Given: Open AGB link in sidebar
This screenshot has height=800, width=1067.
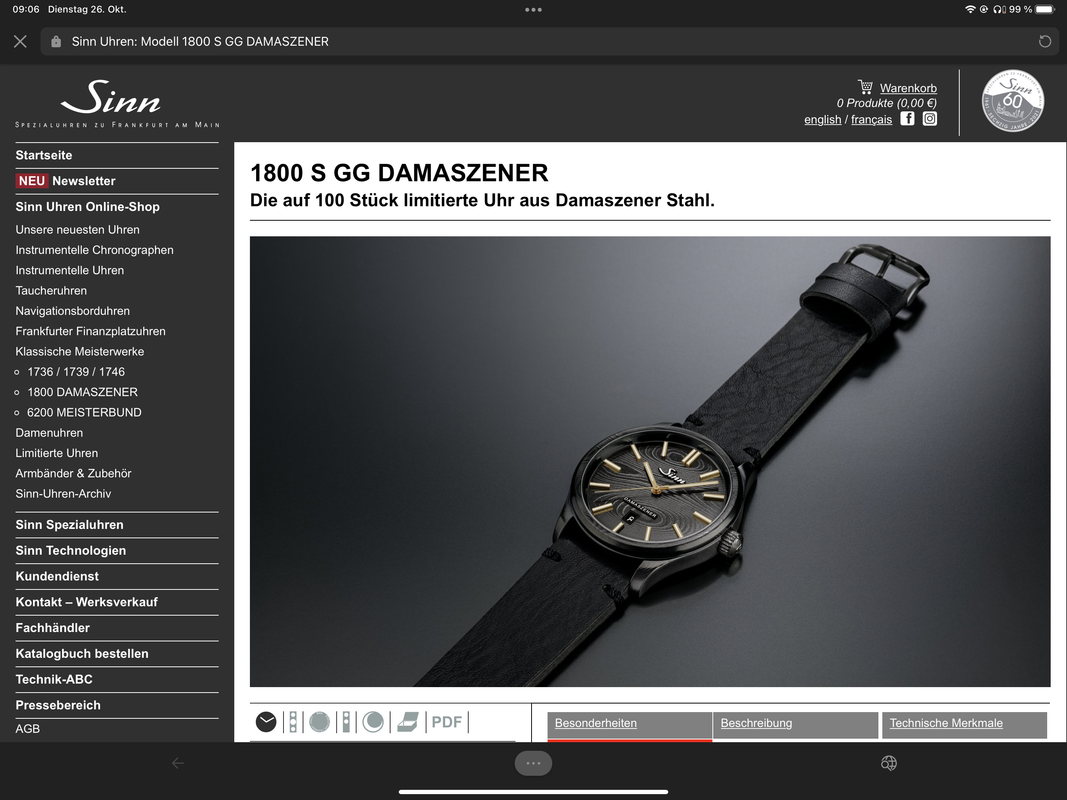Looking at the screenshot, I should coord(28,729).
